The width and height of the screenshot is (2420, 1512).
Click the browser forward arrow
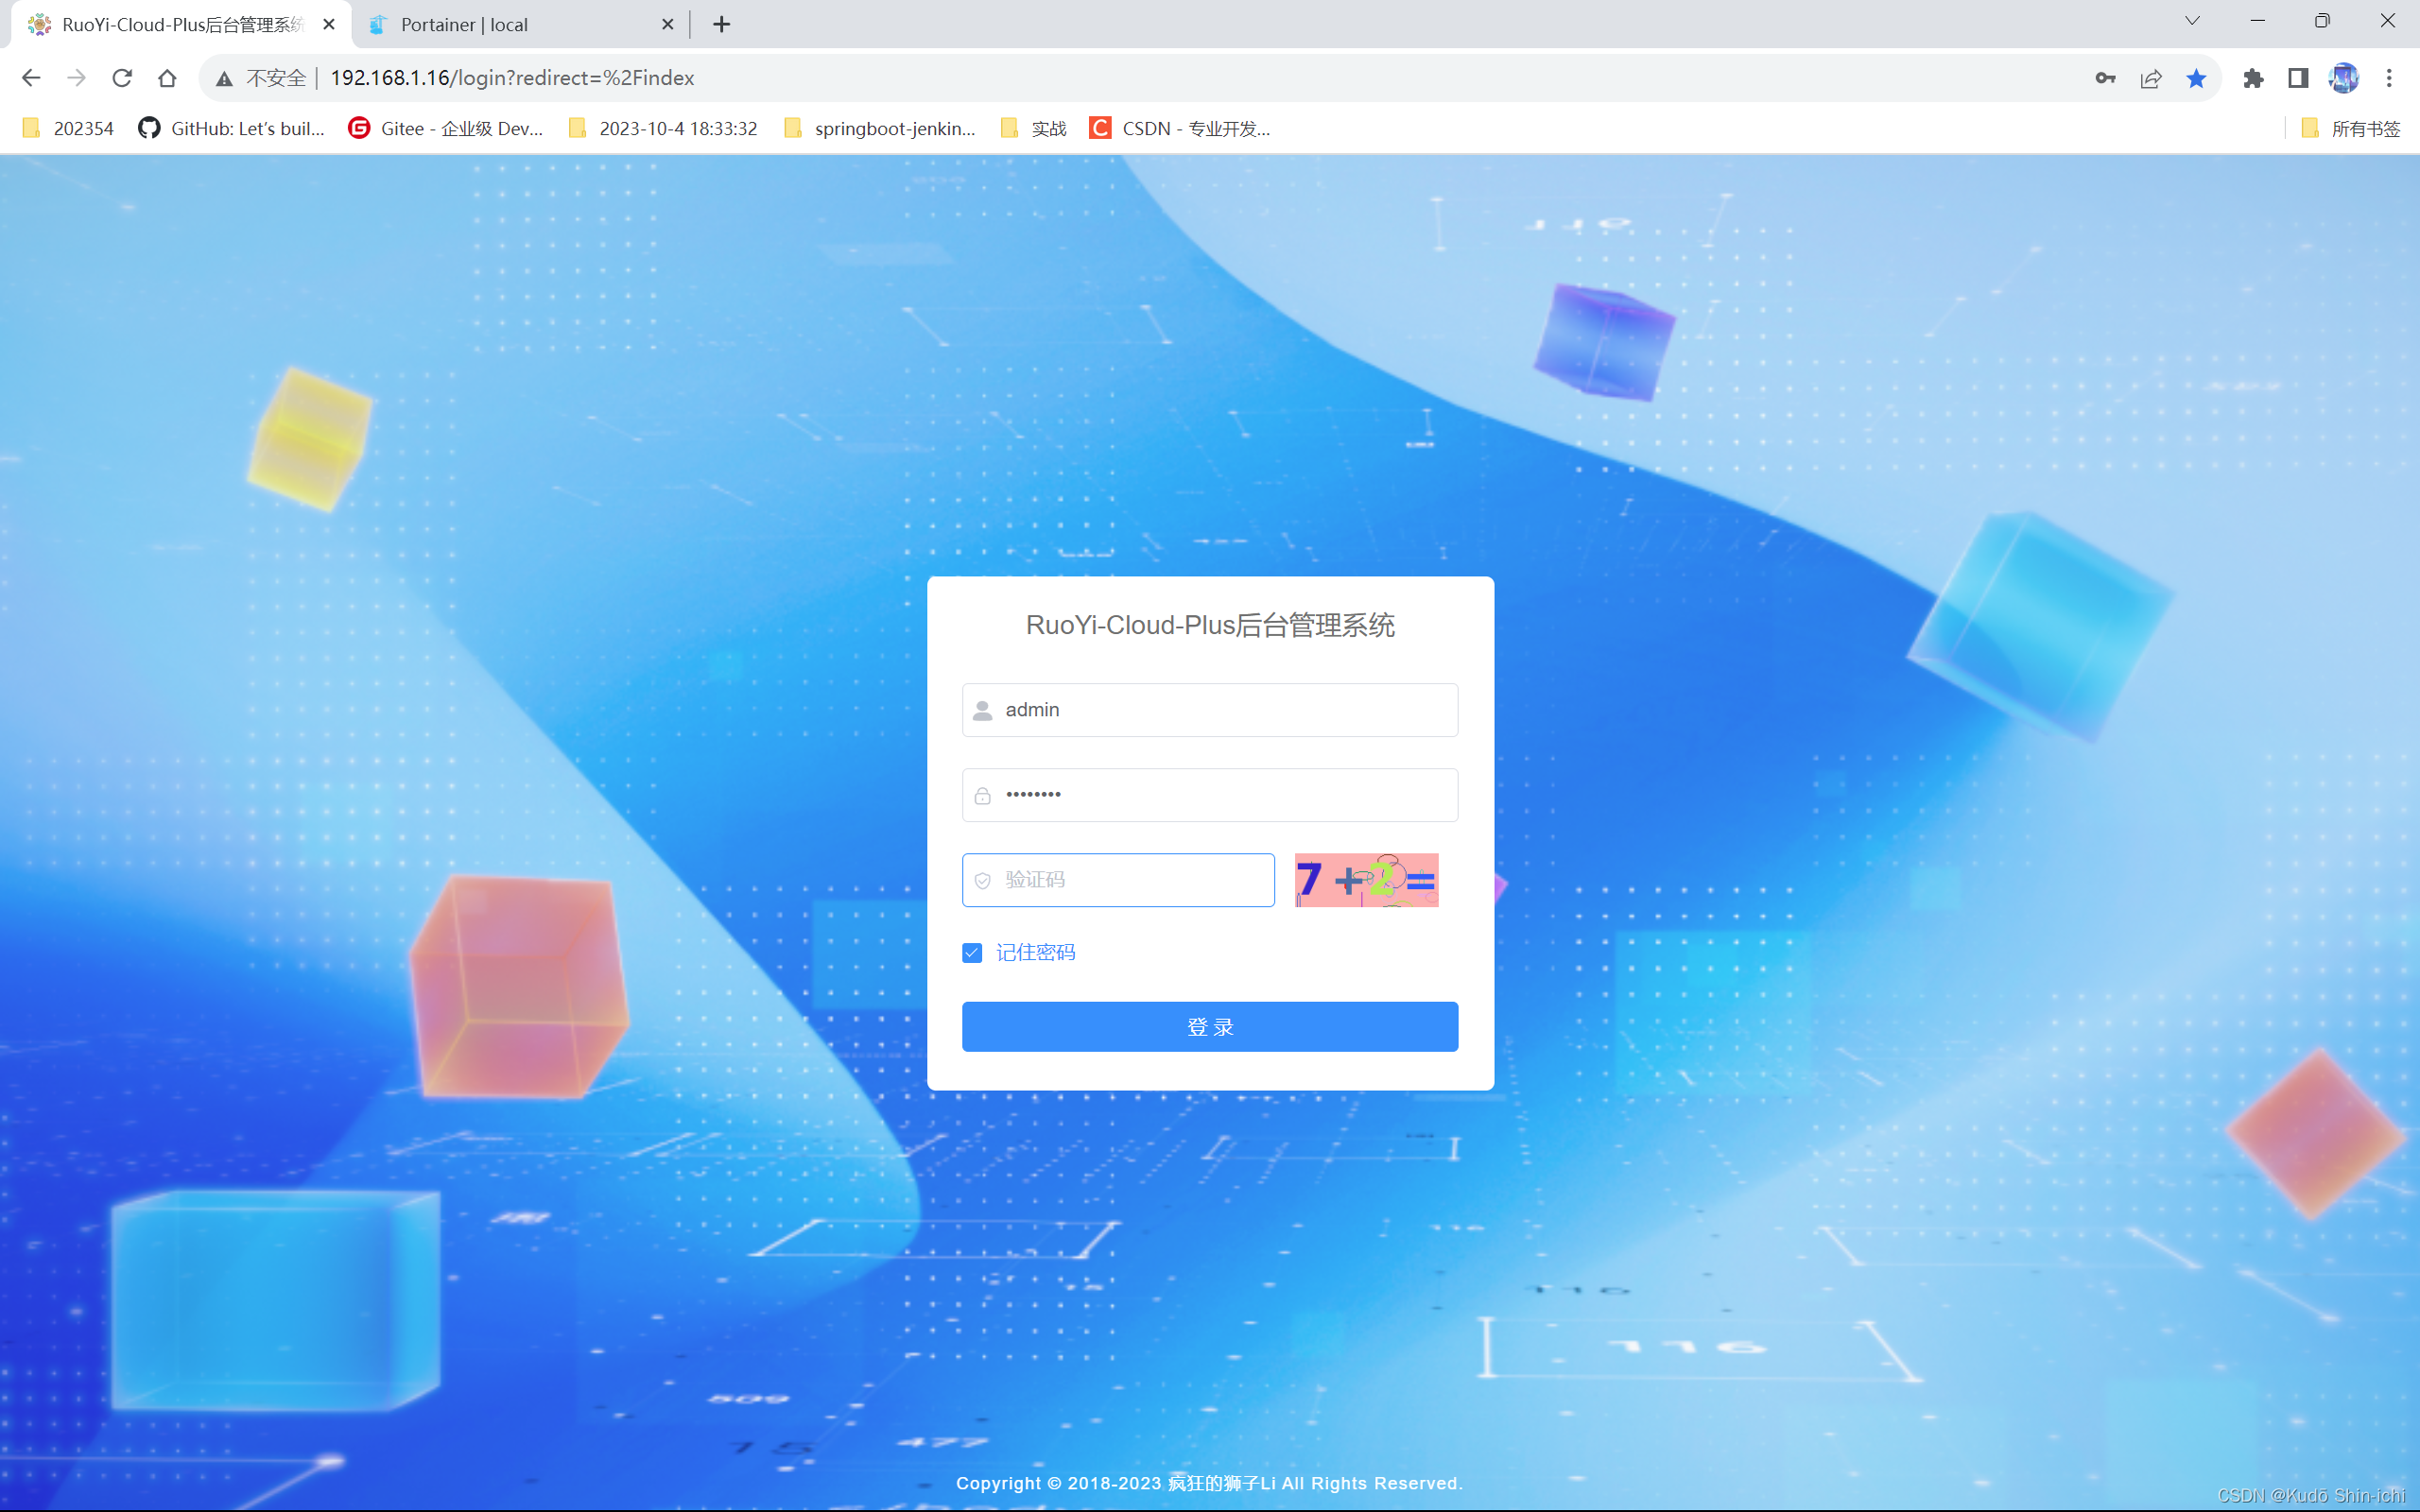coord(76,78)
